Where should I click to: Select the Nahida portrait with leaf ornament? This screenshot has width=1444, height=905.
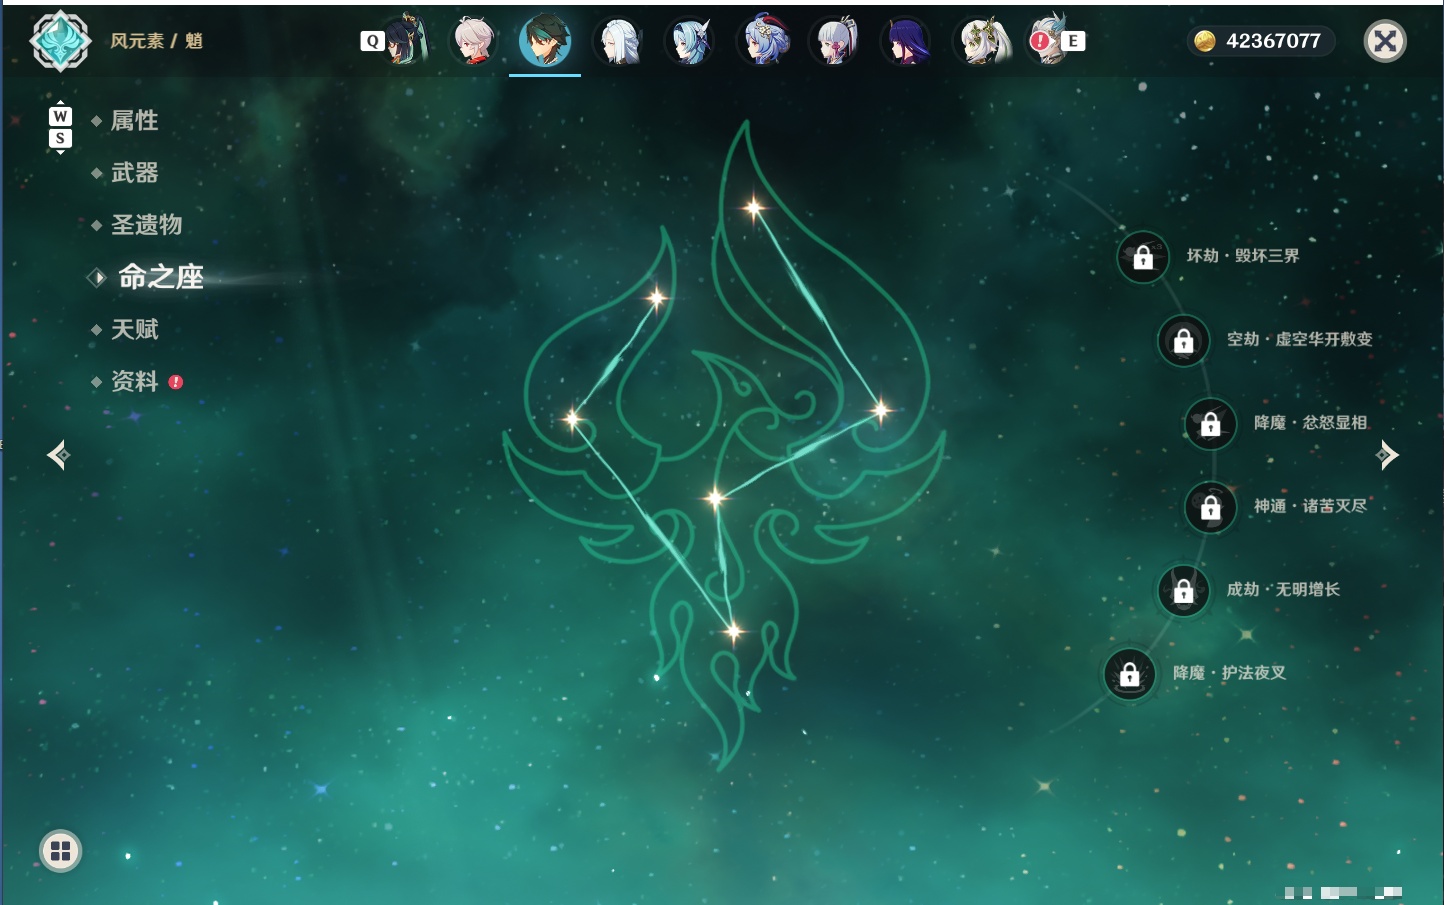coord(981,41)
